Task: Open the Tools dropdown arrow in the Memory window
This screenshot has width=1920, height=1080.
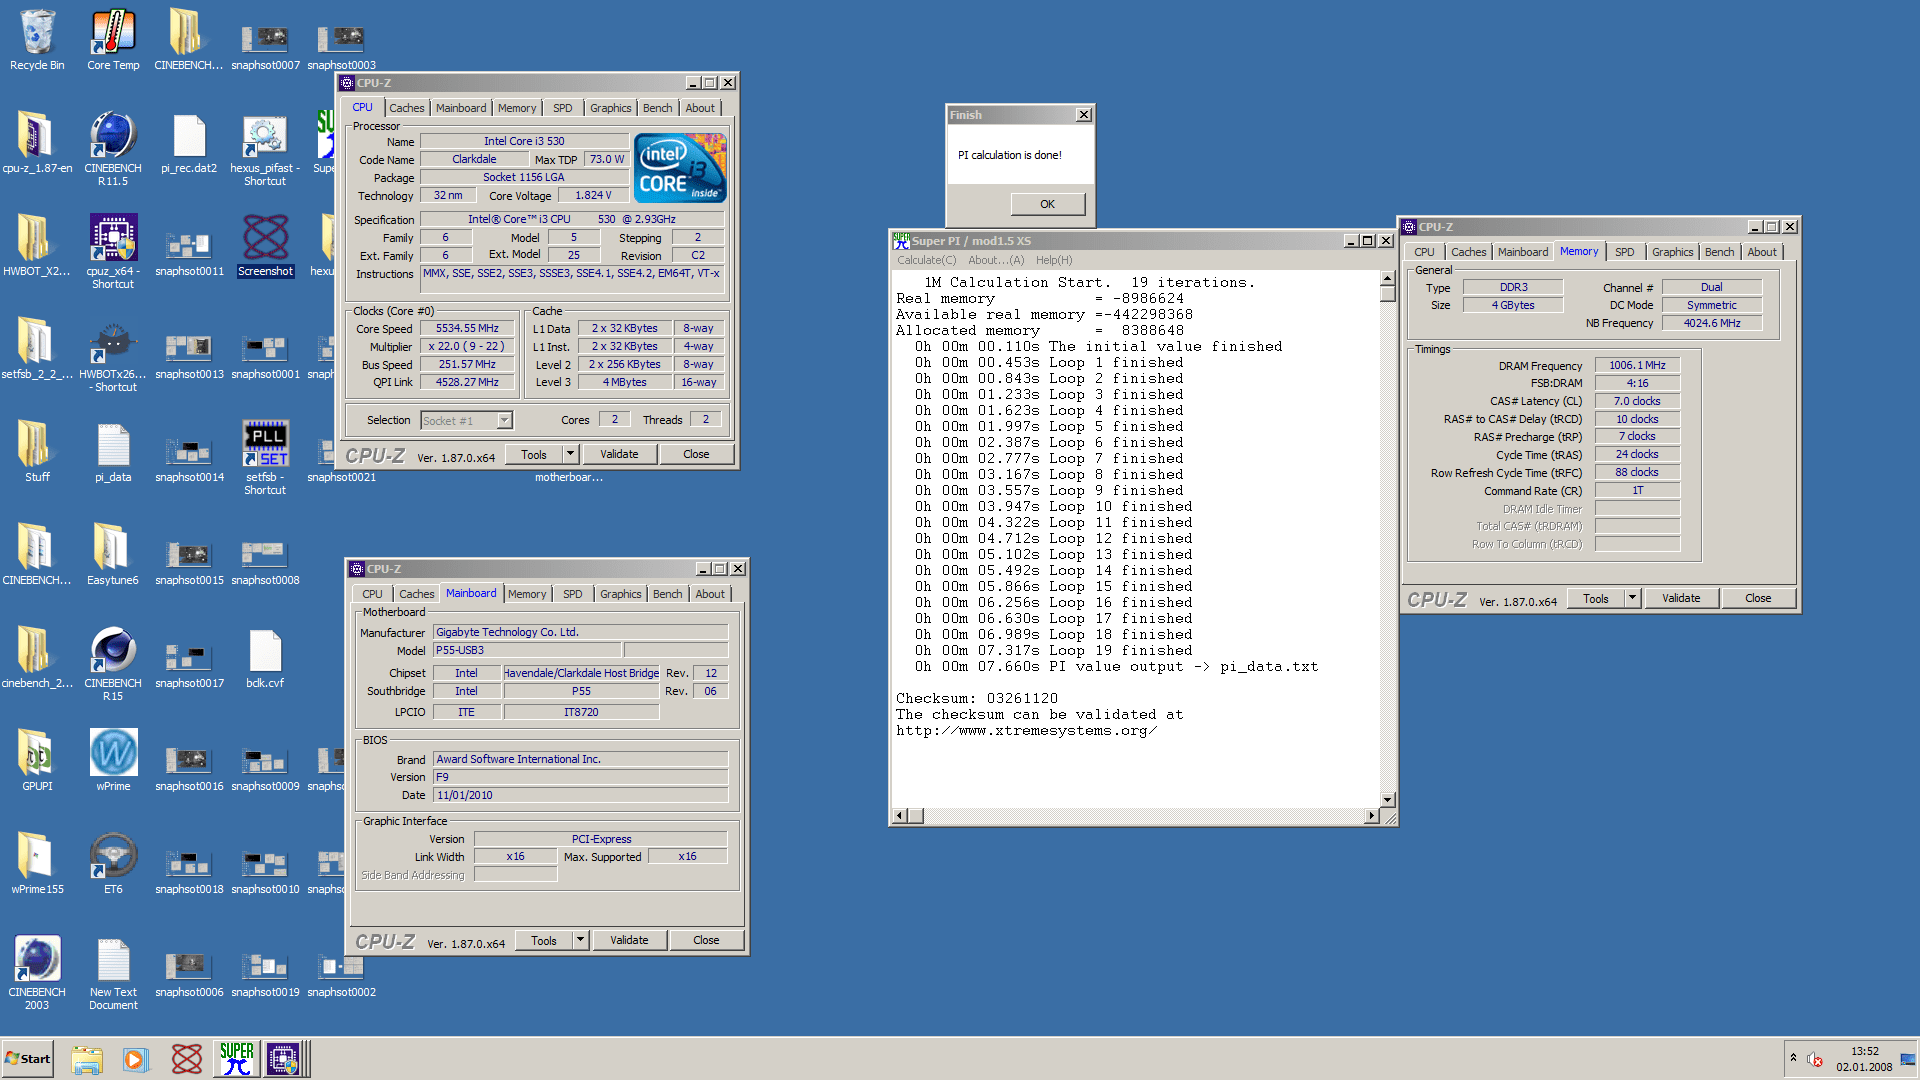Action: point(1632,598)
